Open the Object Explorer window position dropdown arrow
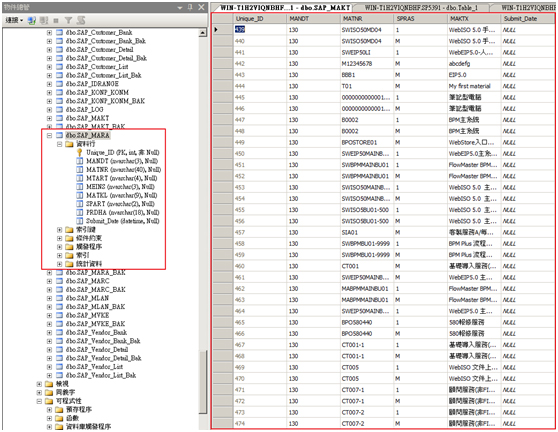The height and width of the screenshot is (432, 558). (x=180, y=7)
